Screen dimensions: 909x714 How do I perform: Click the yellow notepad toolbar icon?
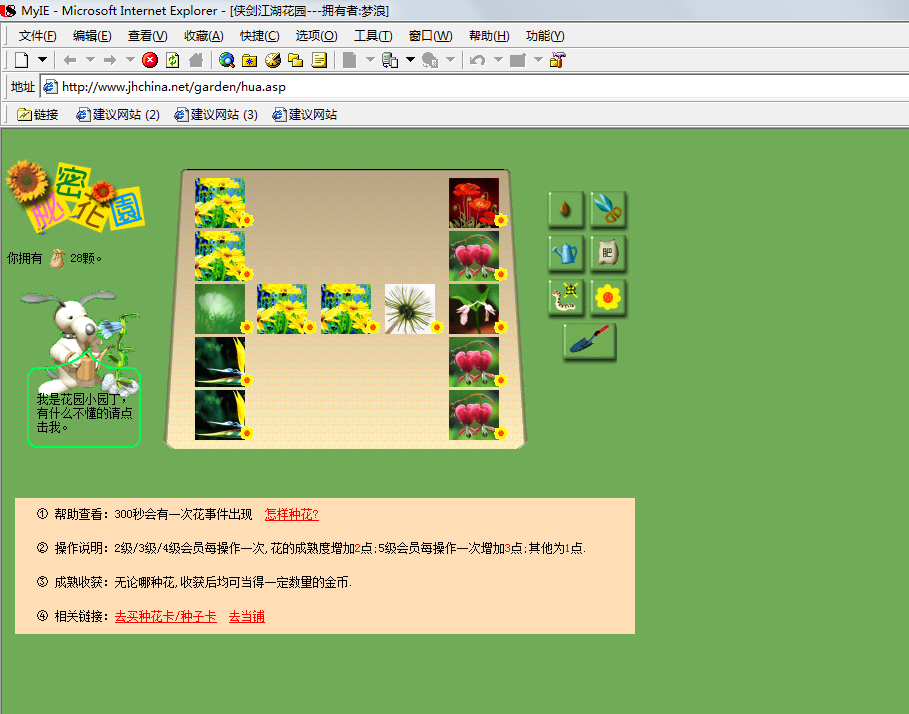click(319, 60)
